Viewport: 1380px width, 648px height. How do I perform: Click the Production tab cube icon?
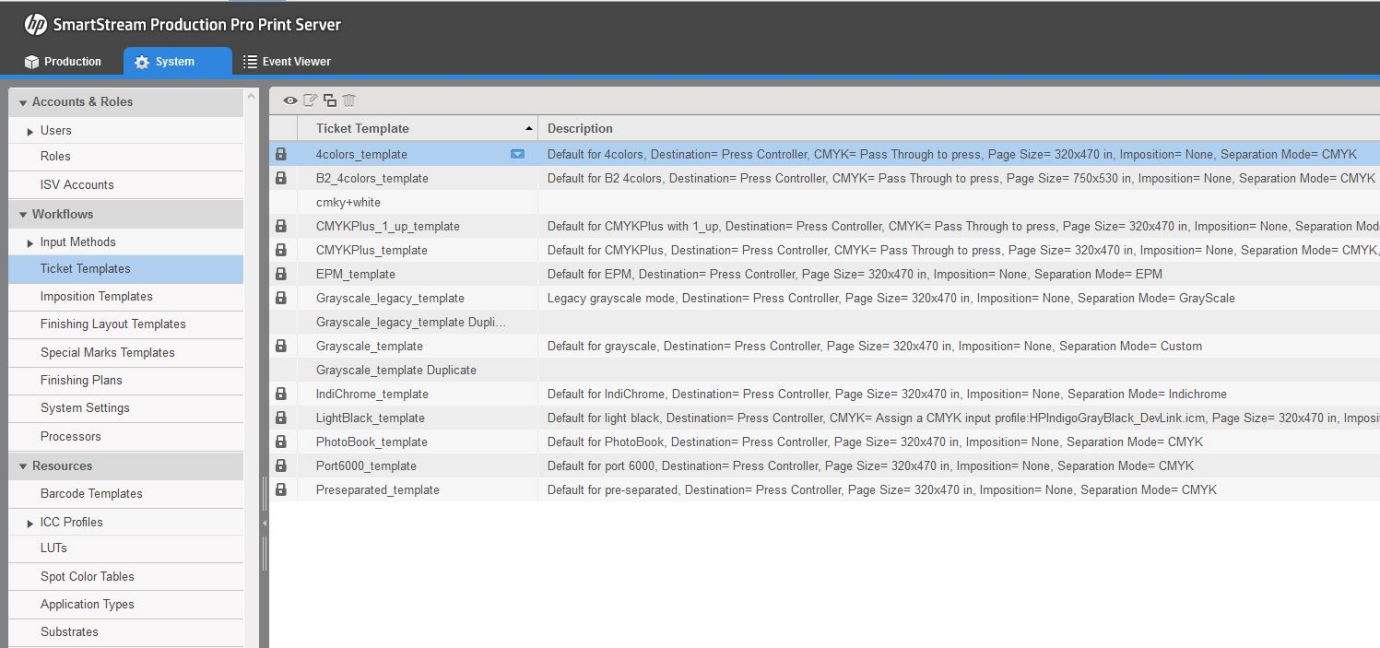[x=31, y=62]
